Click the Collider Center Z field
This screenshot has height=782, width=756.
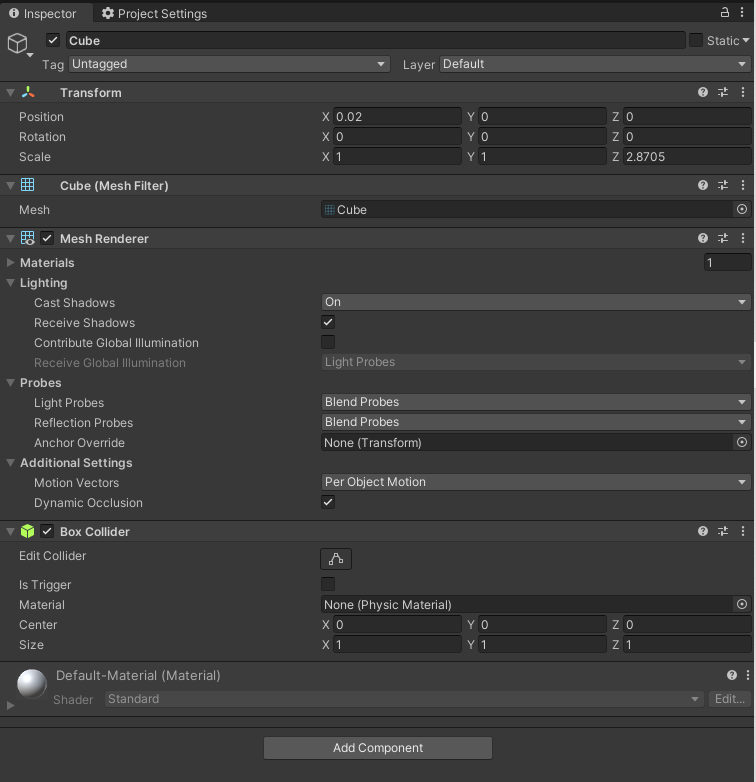tap(687, 624)
